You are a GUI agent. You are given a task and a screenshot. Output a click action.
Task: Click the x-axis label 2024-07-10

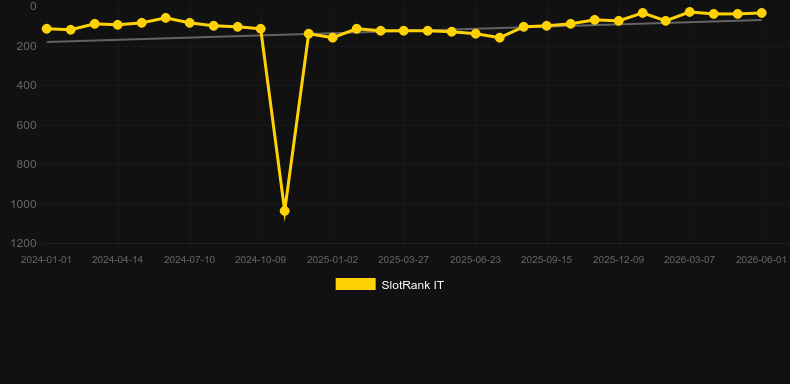coord(189,260)
